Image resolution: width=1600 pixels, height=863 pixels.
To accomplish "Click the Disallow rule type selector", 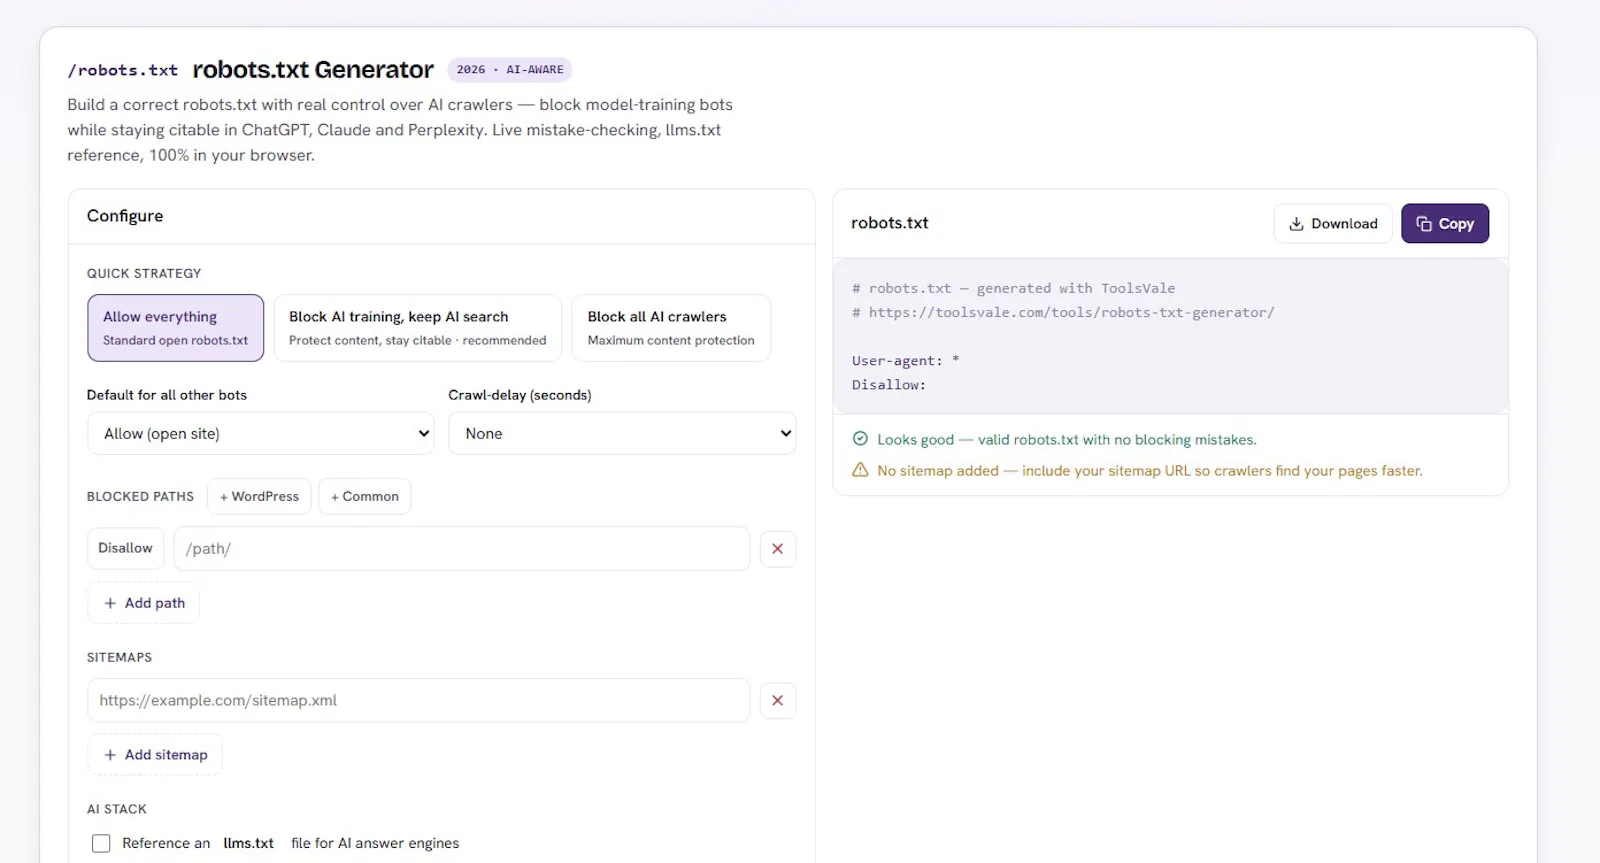I will tap(126, 548).
